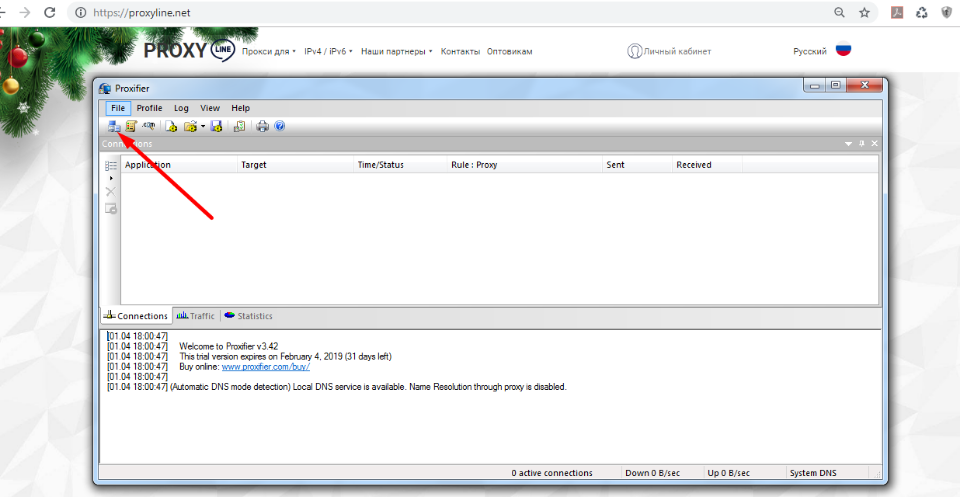The height and width of the screenshot is (497, 960).
Task: Switch to the Traffic tab
Action: coord(195,316)
